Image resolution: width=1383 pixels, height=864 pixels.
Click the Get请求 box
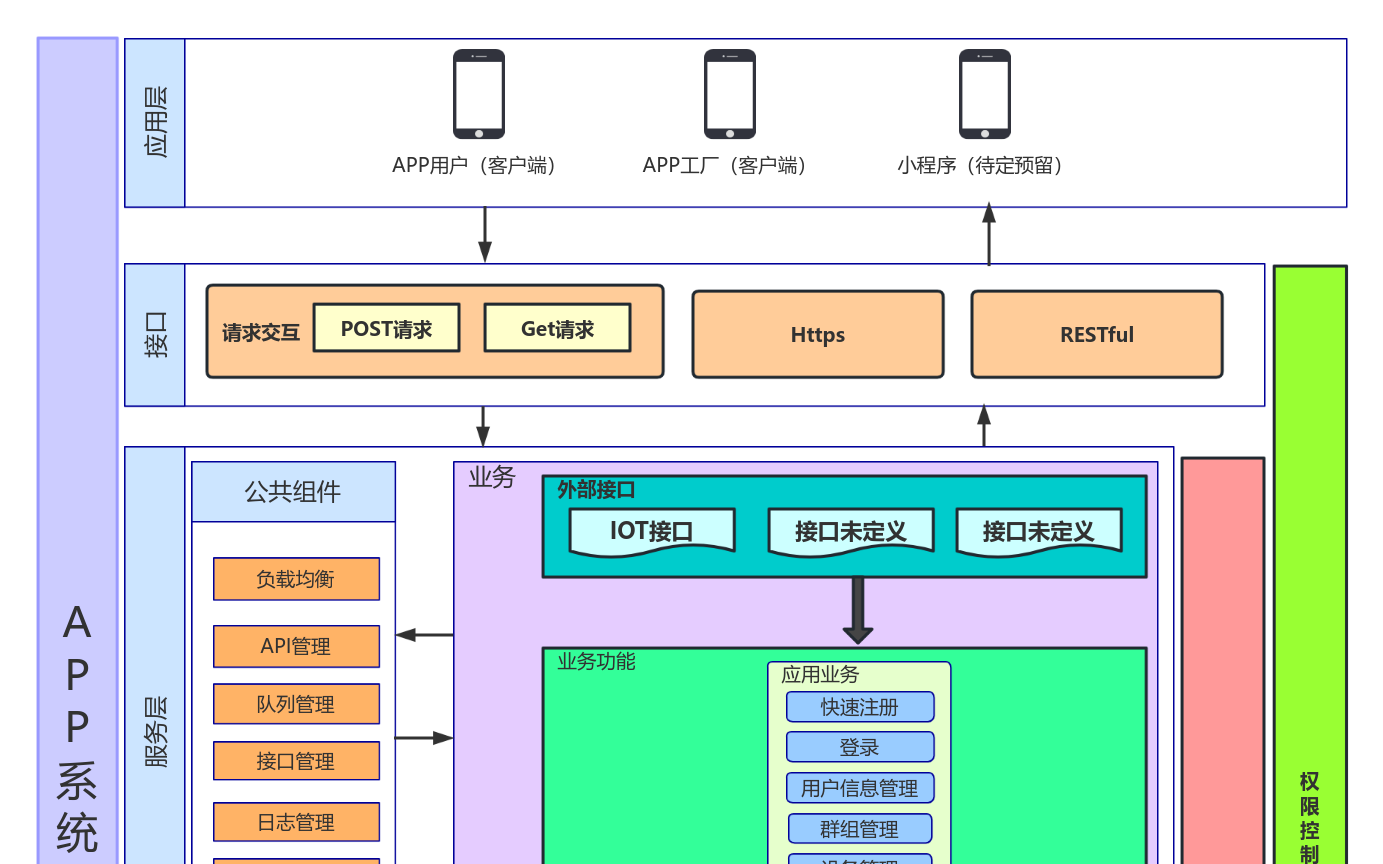pyautogui.click(x=557, y=328)
